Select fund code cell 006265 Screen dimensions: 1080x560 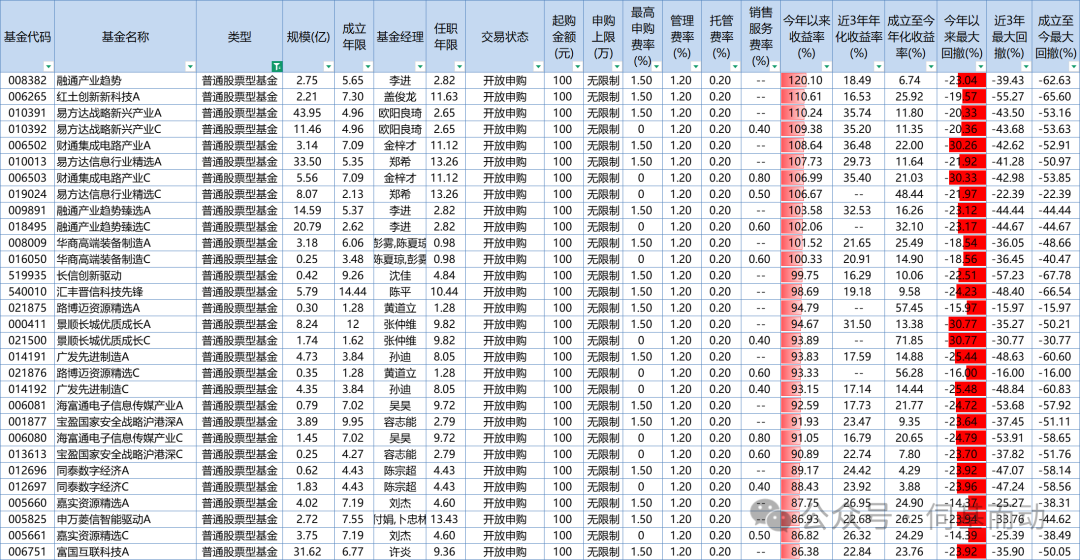pyautogui.click(x=28, y=97)
